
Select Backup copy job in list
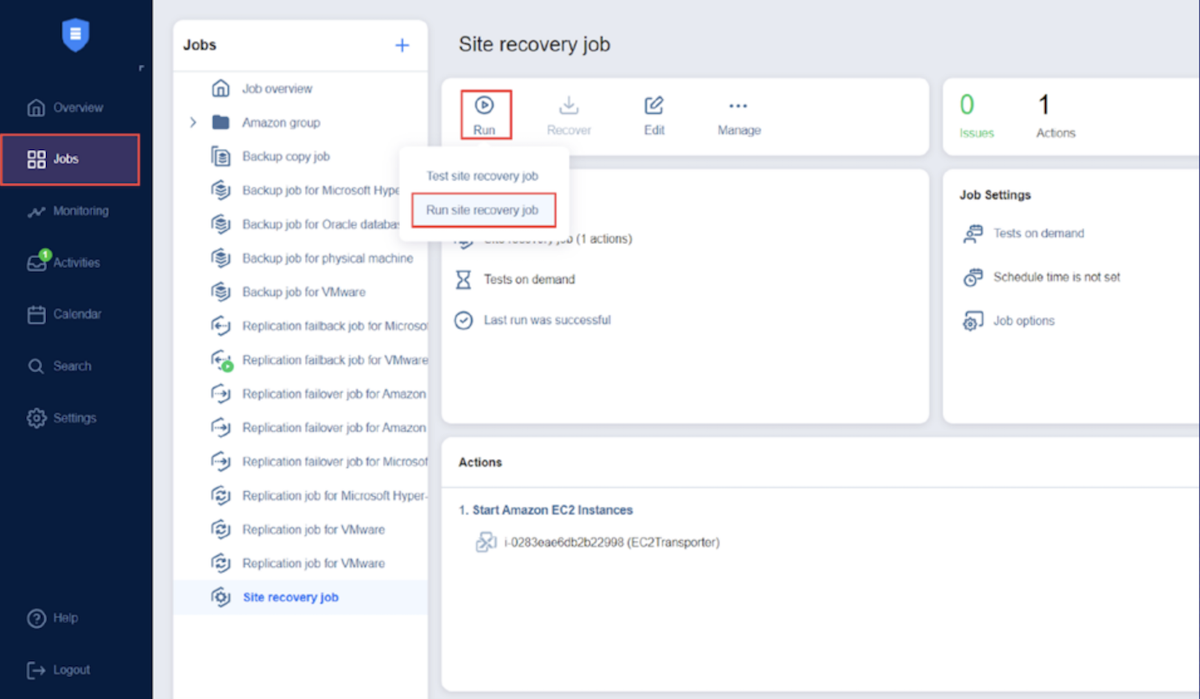(x=285, y=157)
